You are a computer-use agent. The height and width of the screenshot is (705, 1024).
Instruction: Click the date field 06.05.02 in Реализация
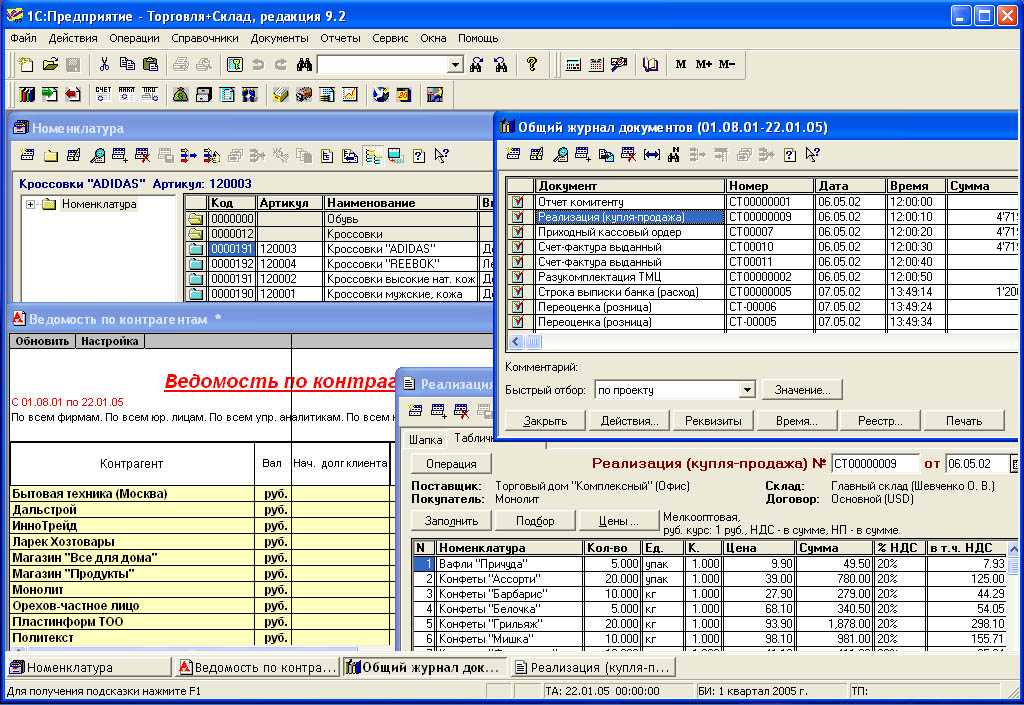(977, 463)
